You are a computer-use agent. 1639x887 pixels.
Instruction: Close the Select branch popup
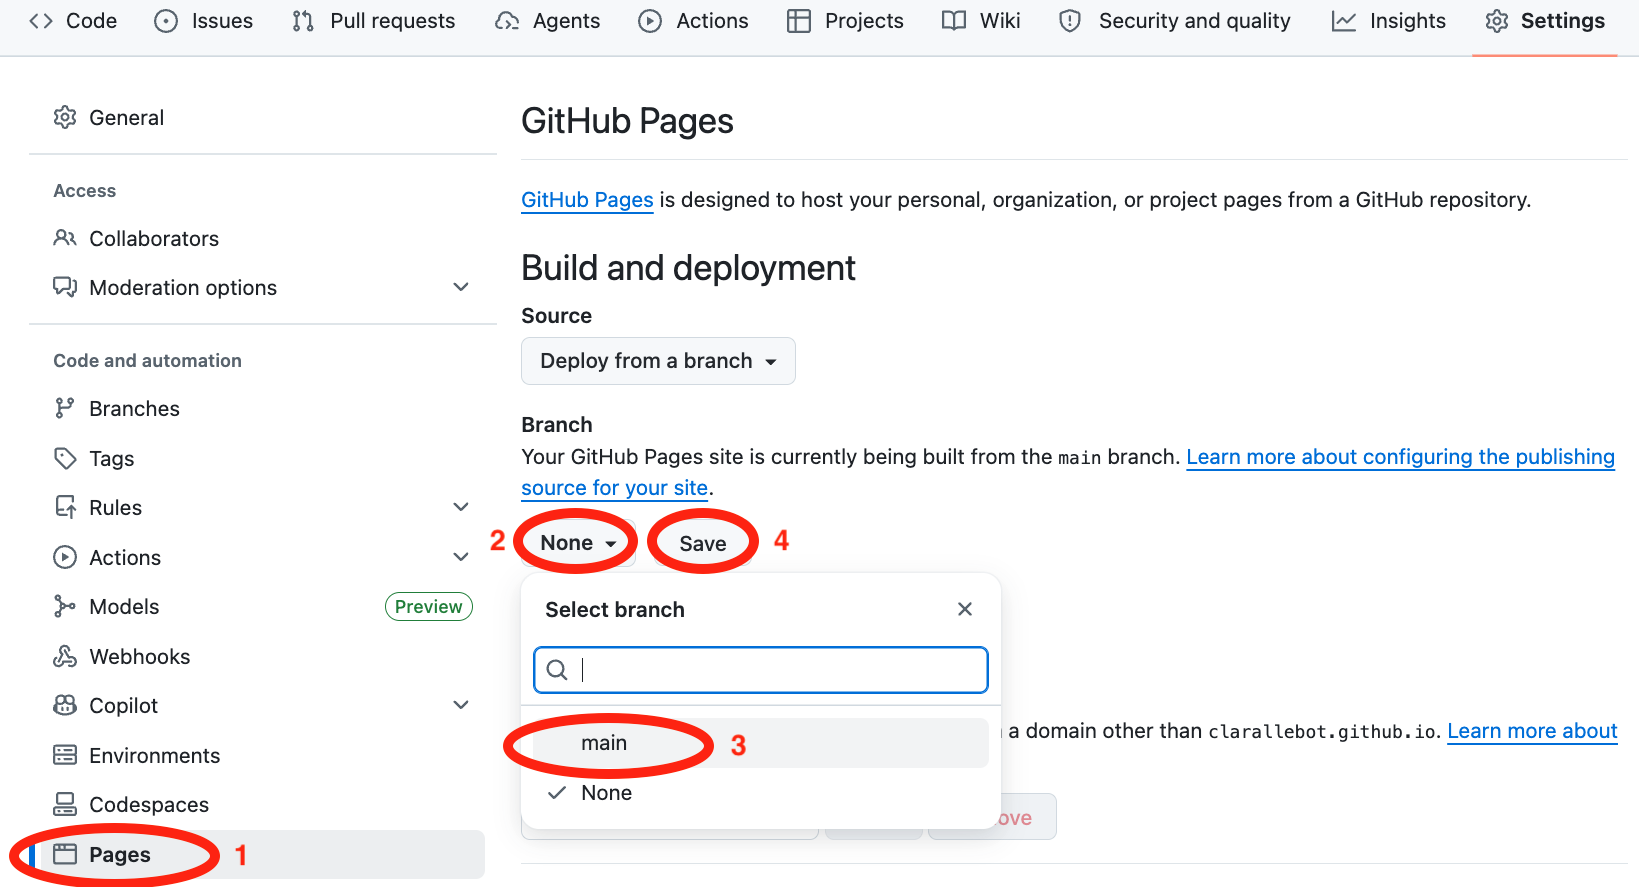coord(965,609)
